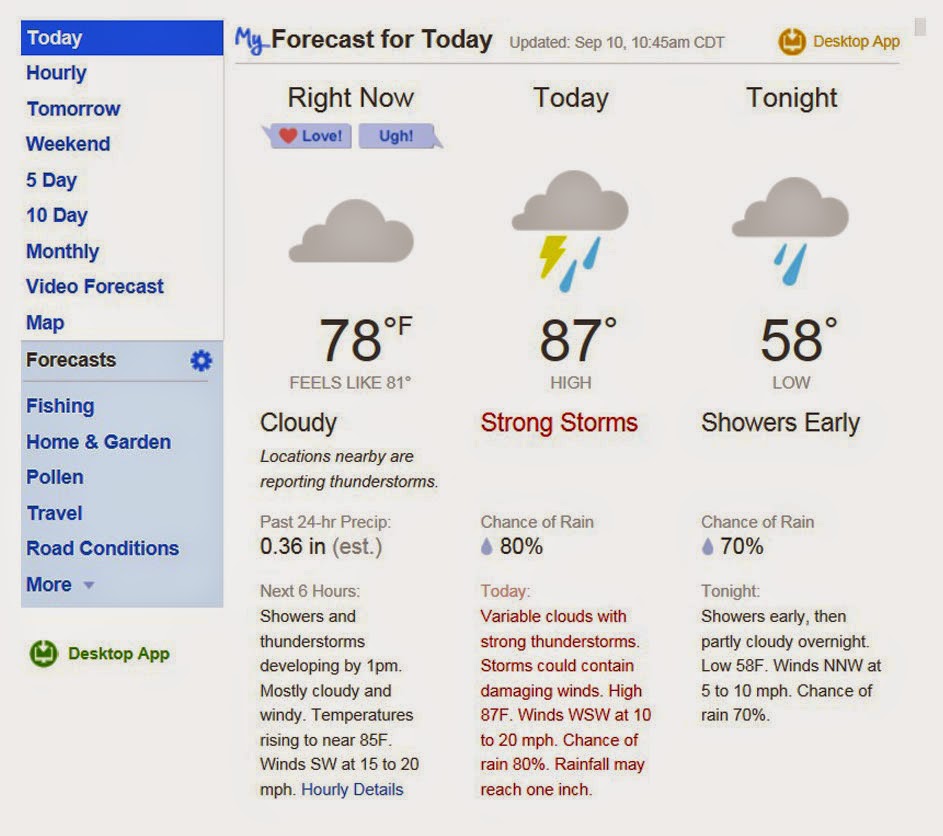The height and width of the screenshot is (836, 943).
Task: Open the 10 Day forecast
Action: [x=57, y=215]
